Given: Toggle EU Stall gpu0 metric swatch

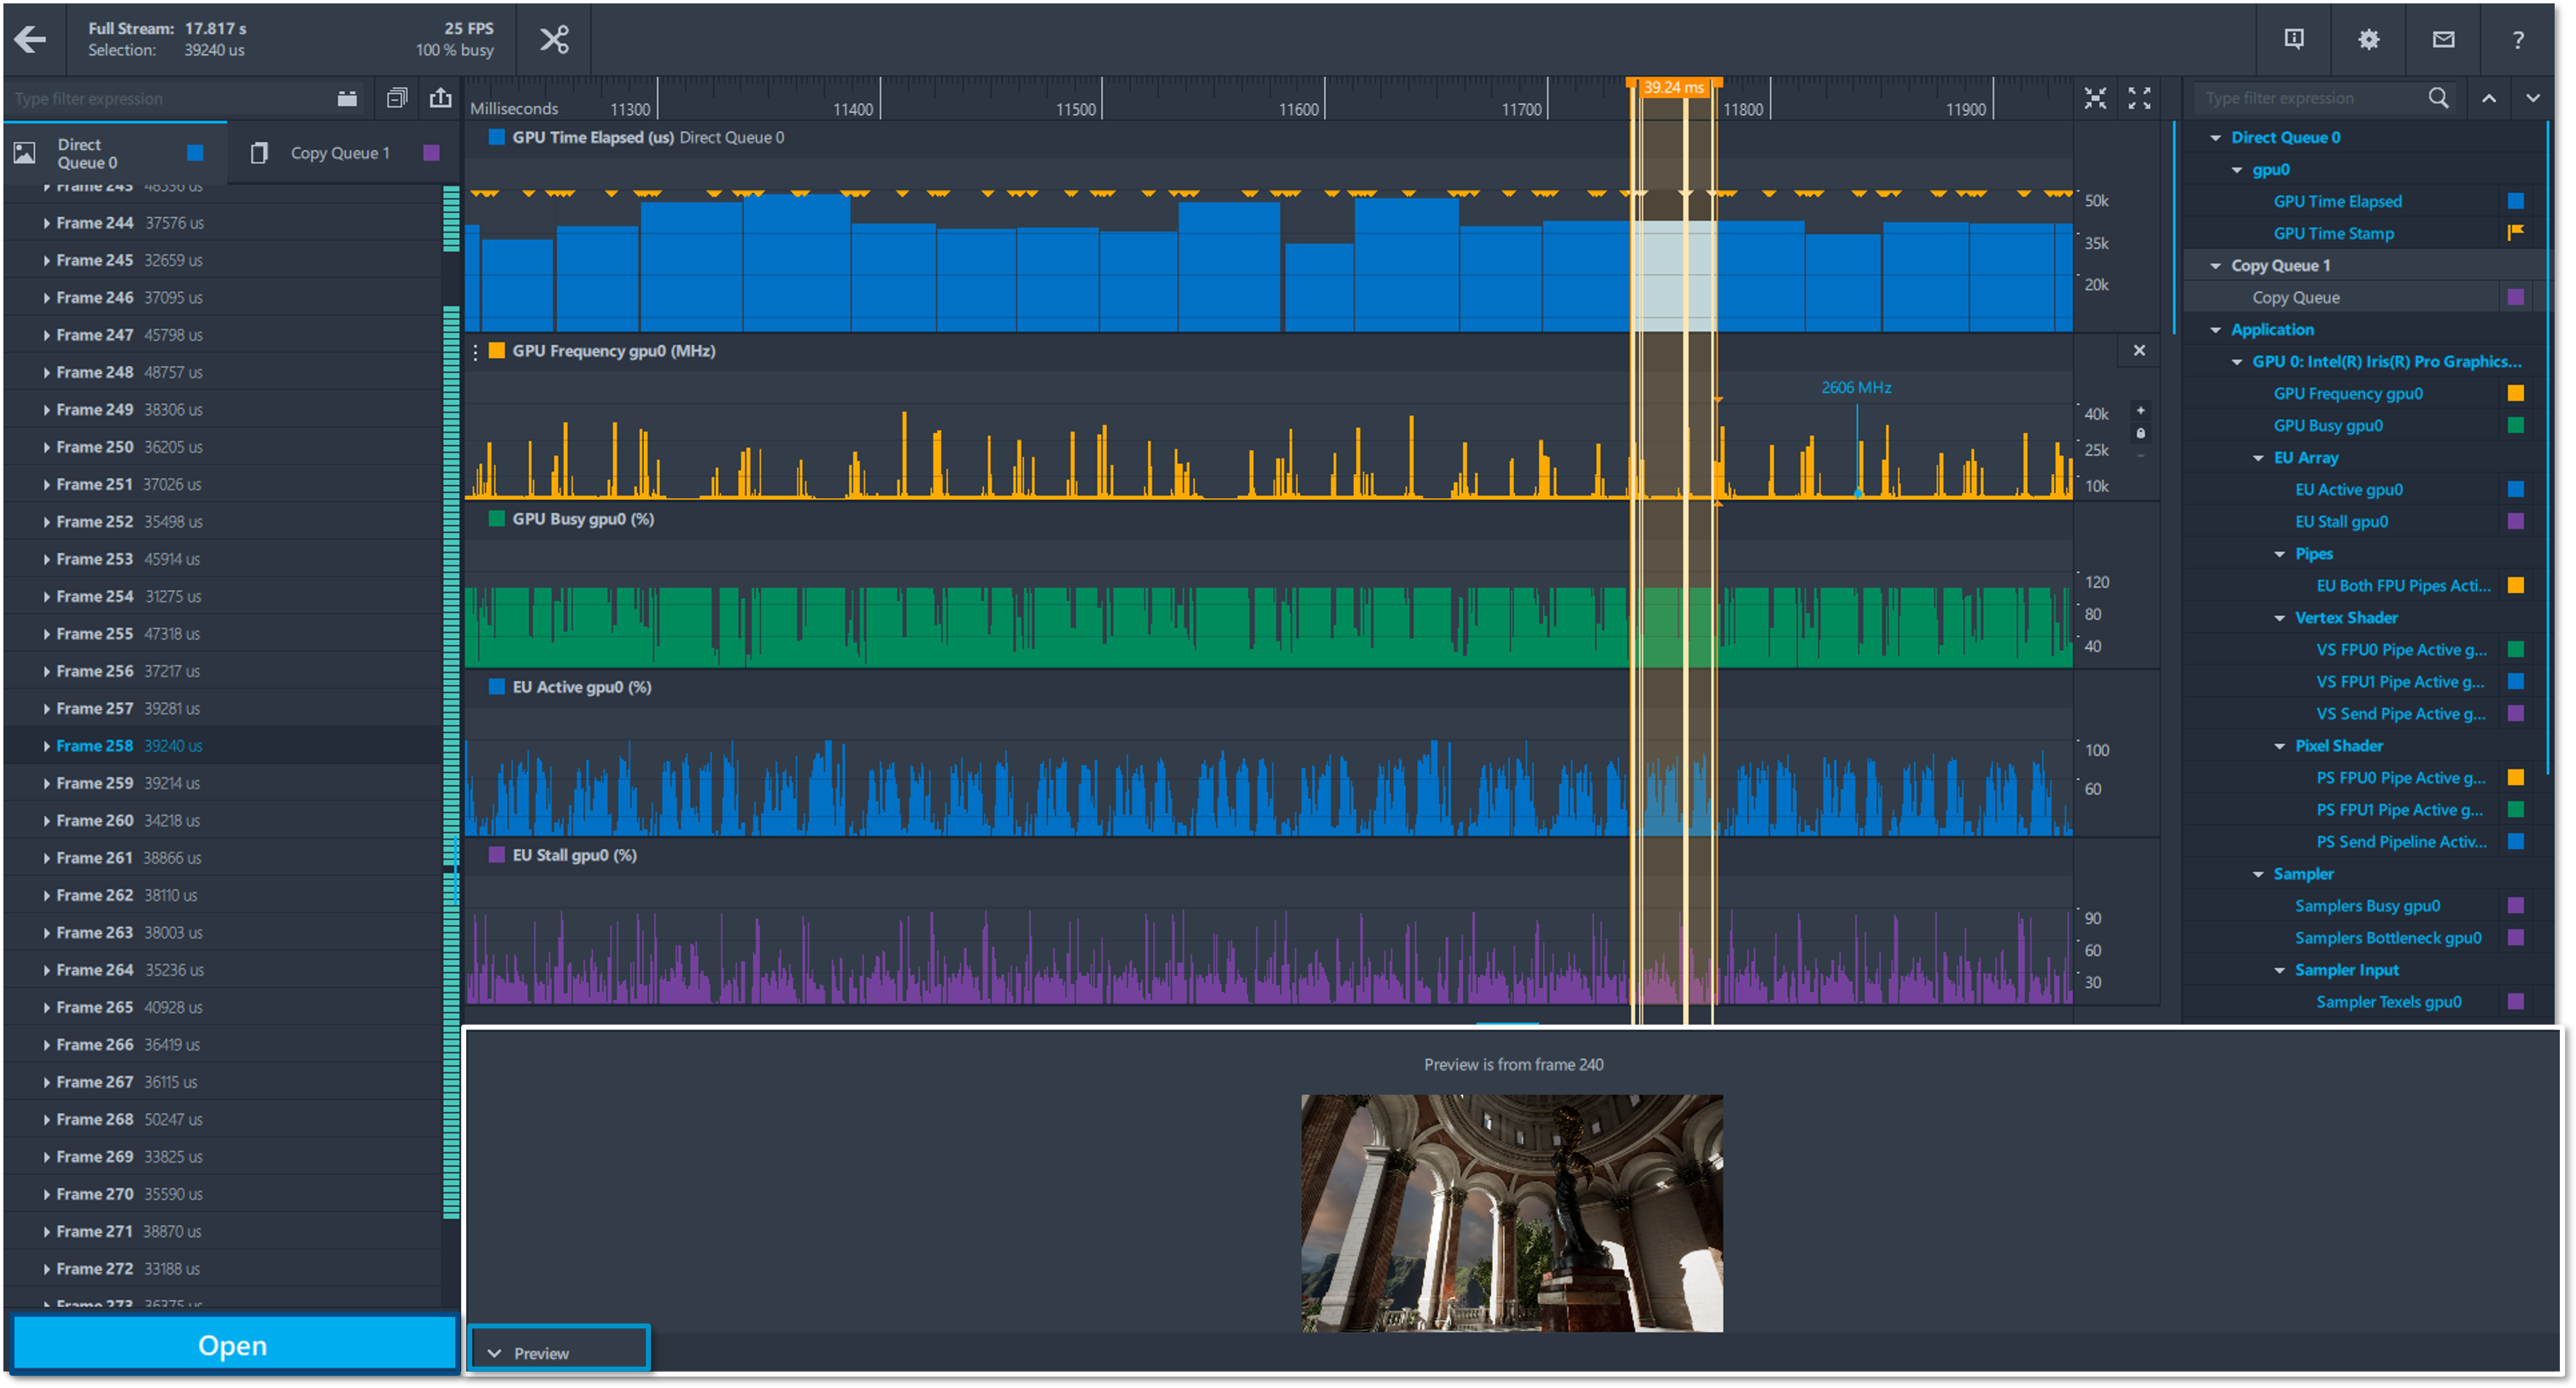Looking at the screenshot, I should pos(2515,521).
